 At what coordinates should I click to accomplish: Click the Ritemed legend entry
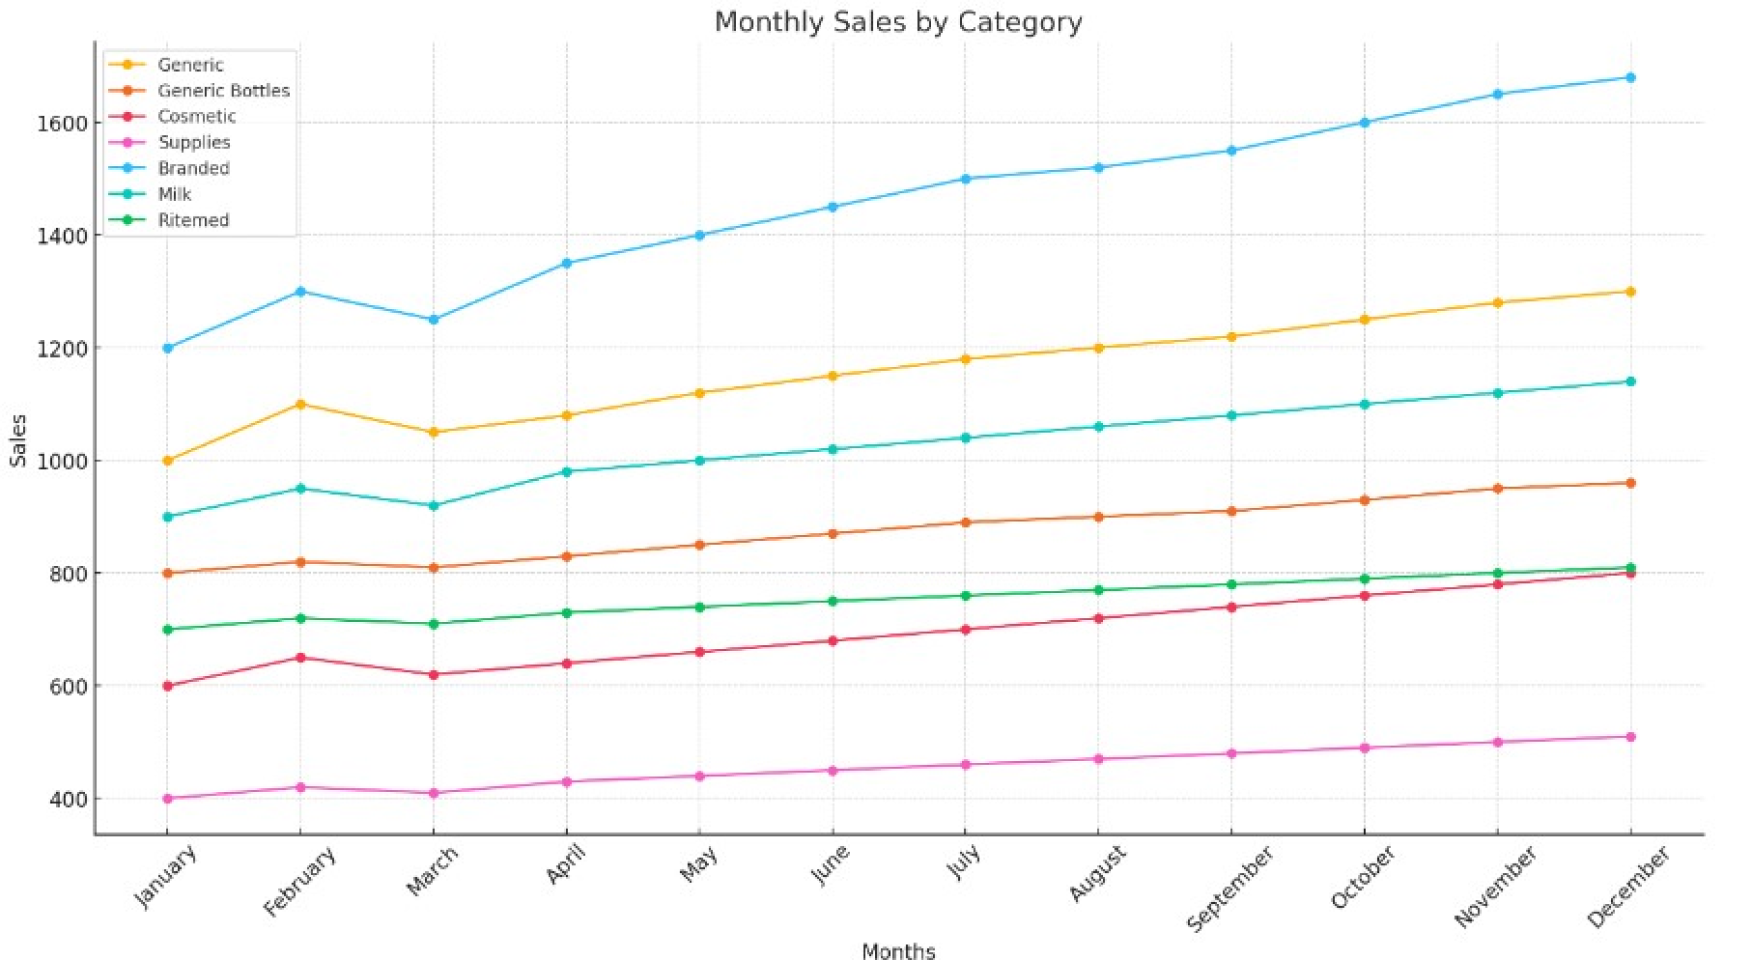169,220
